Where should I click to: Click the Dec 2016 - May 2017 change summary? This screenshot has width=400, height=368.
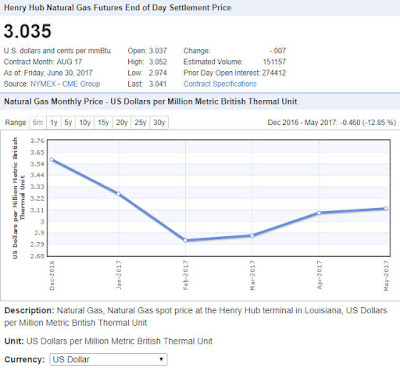click(x=332, y=123)
